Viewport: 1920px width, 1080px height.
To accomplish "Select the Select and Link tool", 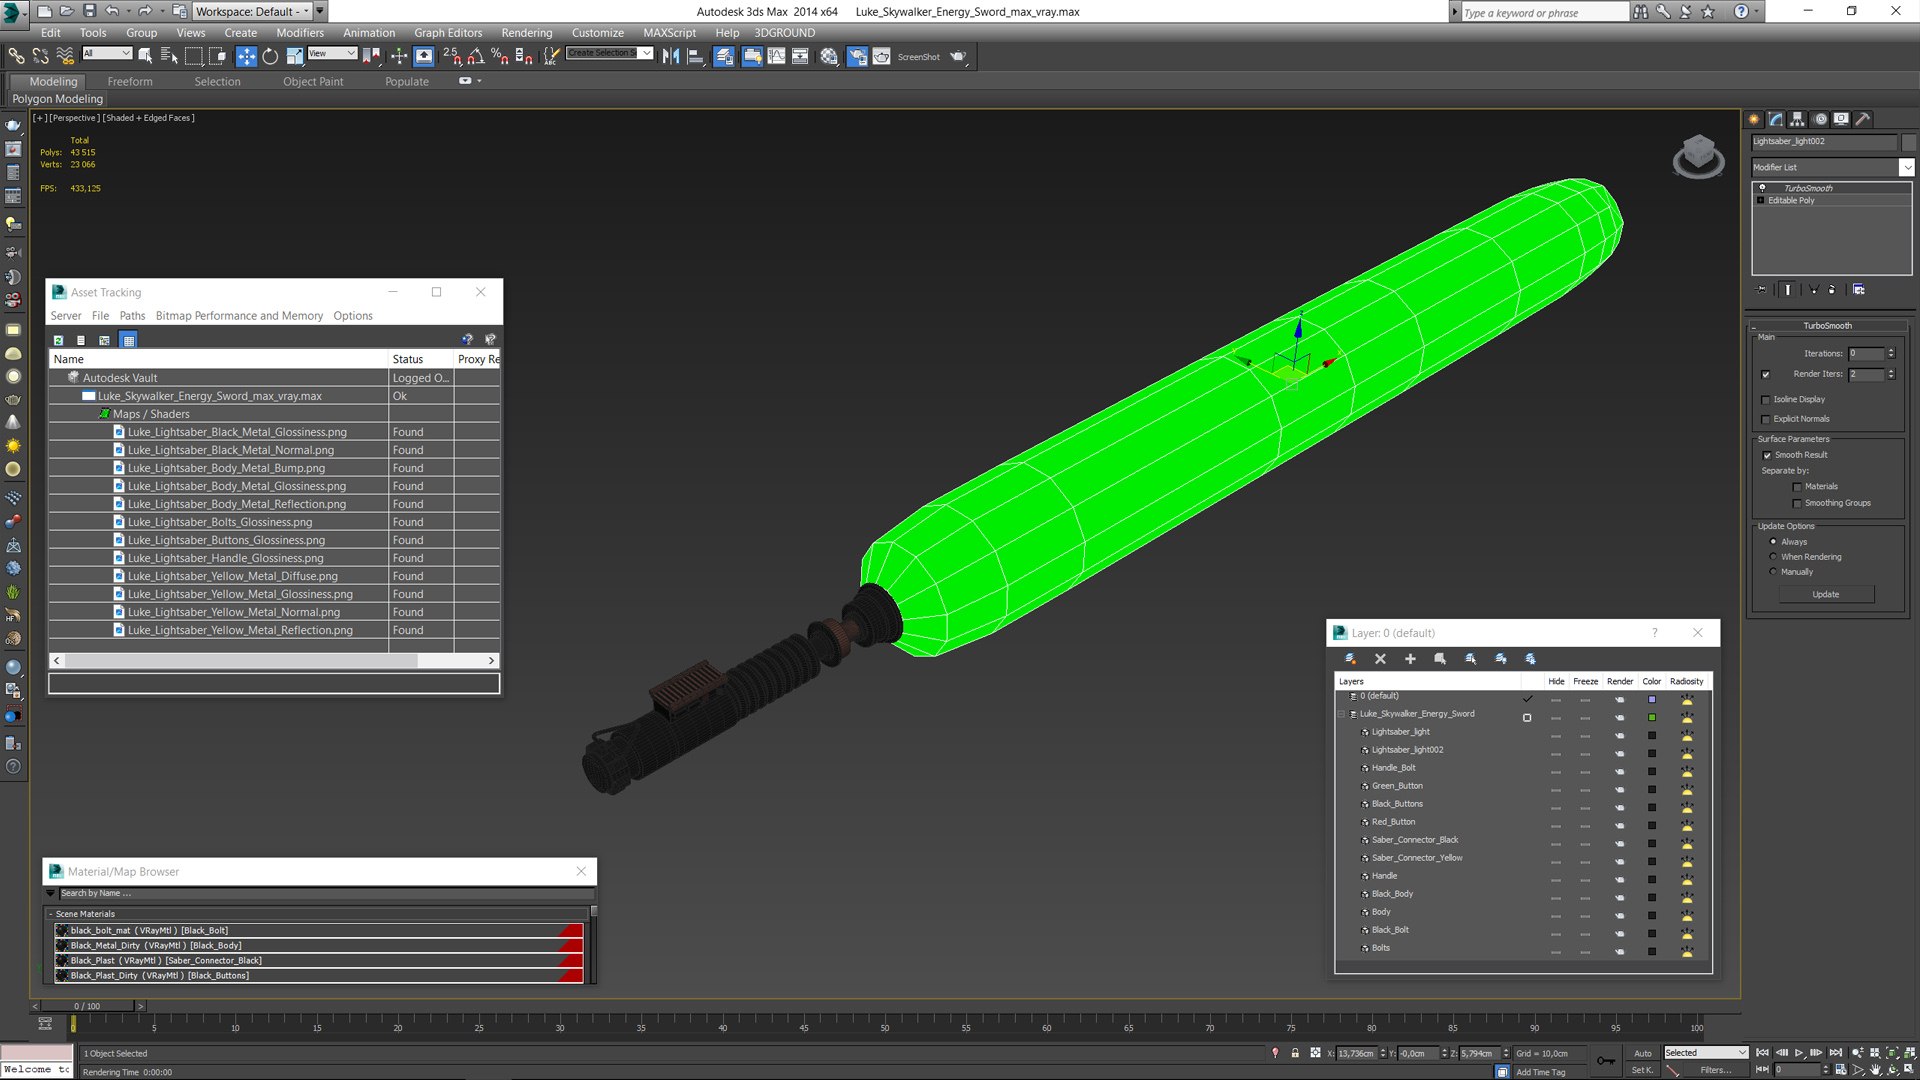I will [16, 56].
